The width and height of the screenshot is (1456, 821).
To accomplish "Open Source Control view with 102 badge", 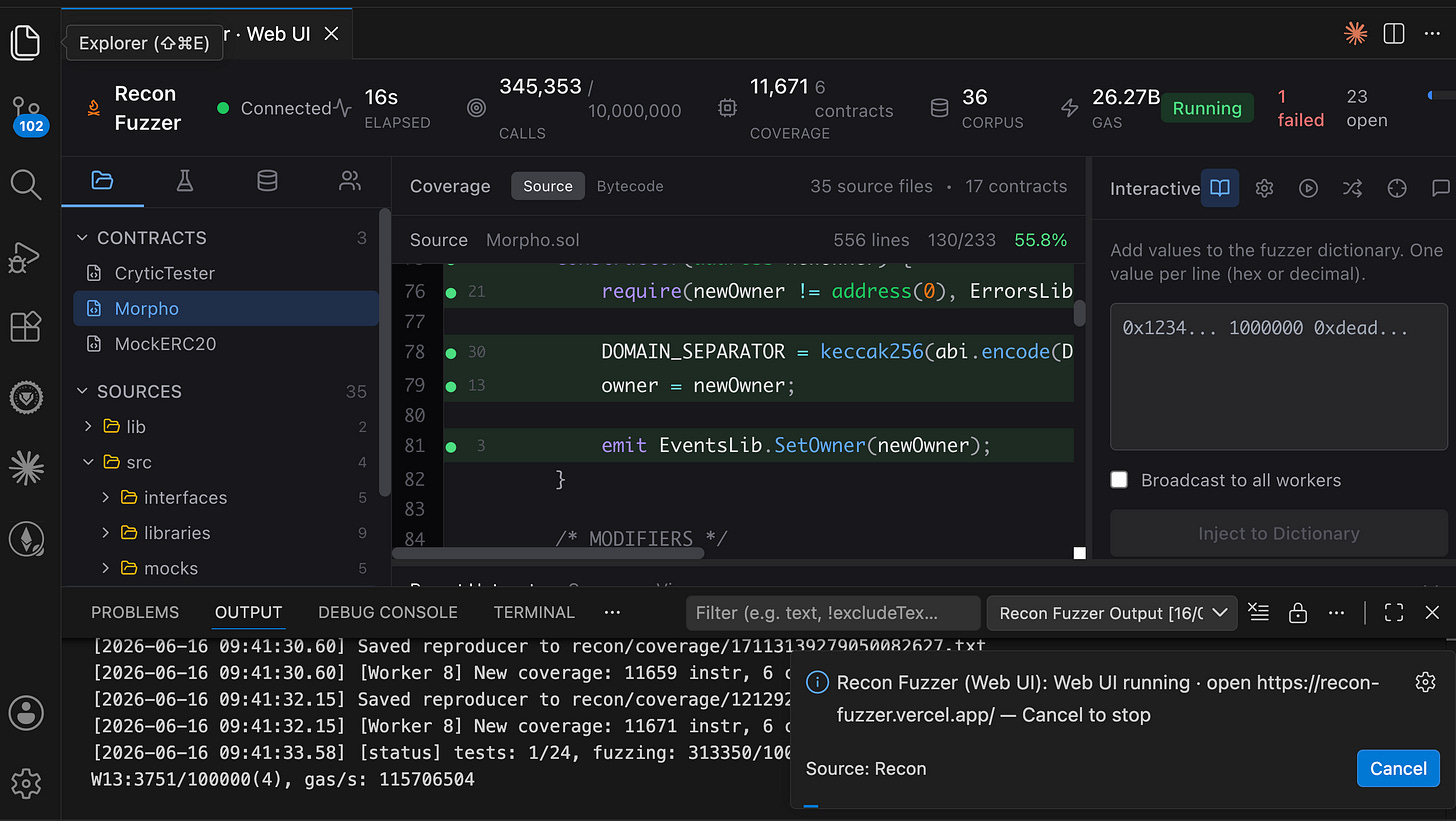I will (x=27, y=113).
